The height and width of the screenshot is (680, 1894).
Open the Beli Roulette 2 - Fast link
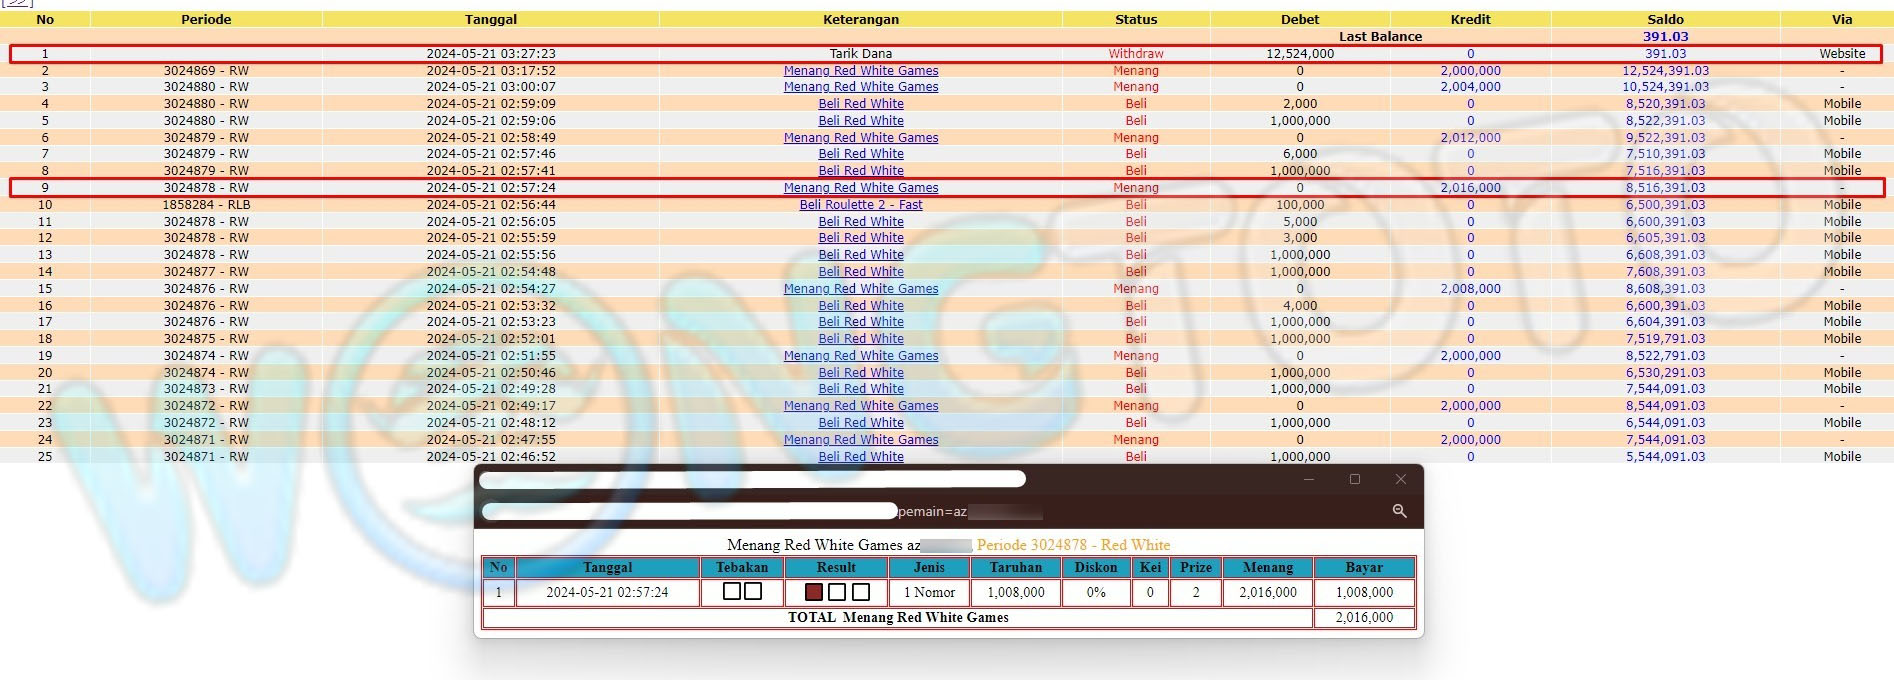[x=860, y=205]
